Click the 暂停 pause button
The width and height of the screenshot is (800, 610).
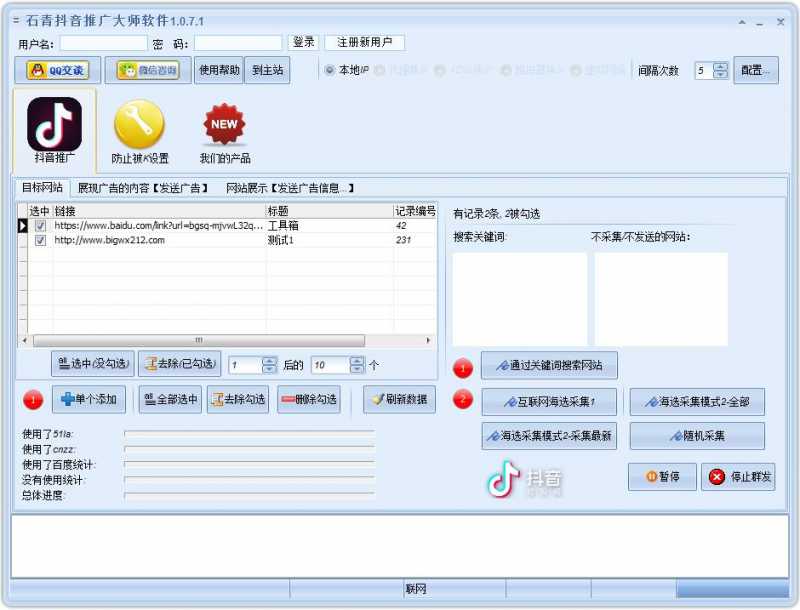click(662, 477)
